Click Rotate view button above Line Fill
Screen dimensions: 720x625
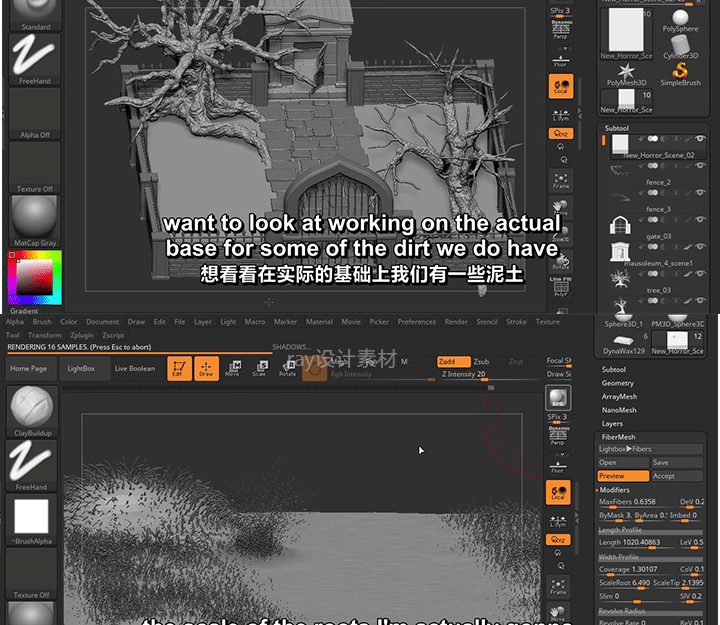[561, 262]
